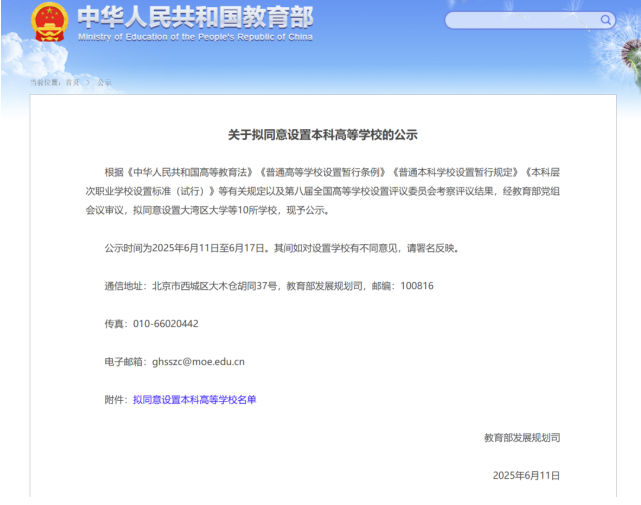The width and height of the screenshot is (641, 505).
Task: Go to 首页 in the breadcrumb
Action: (x=72, y=82)
